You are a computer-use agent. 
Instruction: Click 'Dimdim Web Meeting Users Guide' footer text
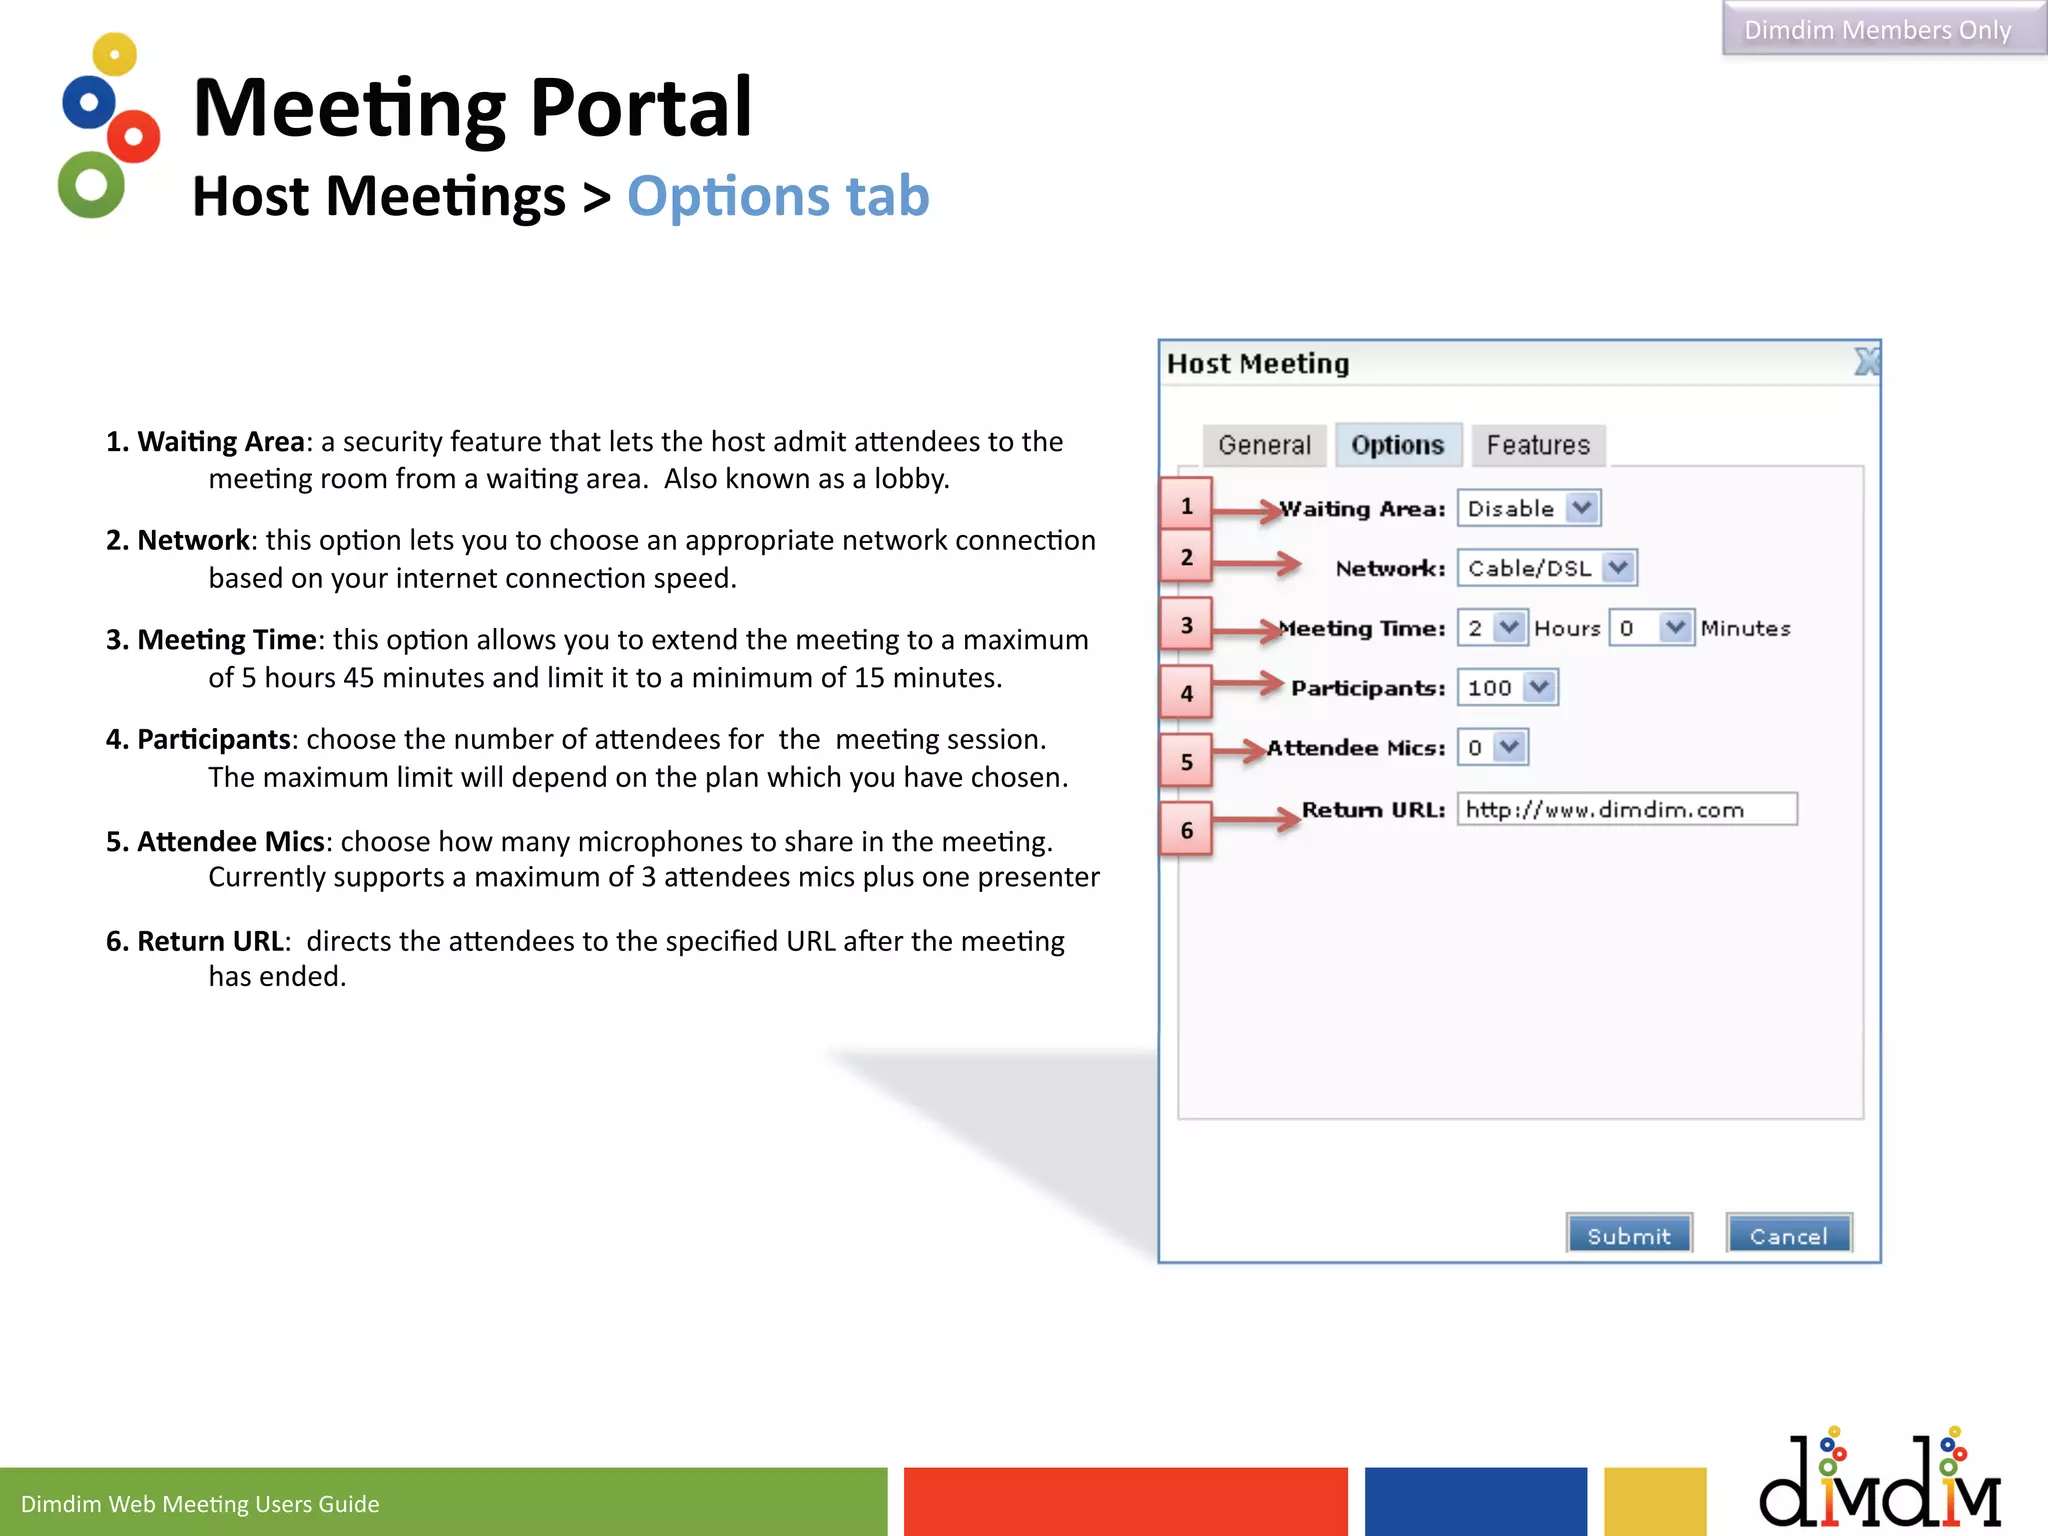pyautogui.click(x=200, y=1504)
